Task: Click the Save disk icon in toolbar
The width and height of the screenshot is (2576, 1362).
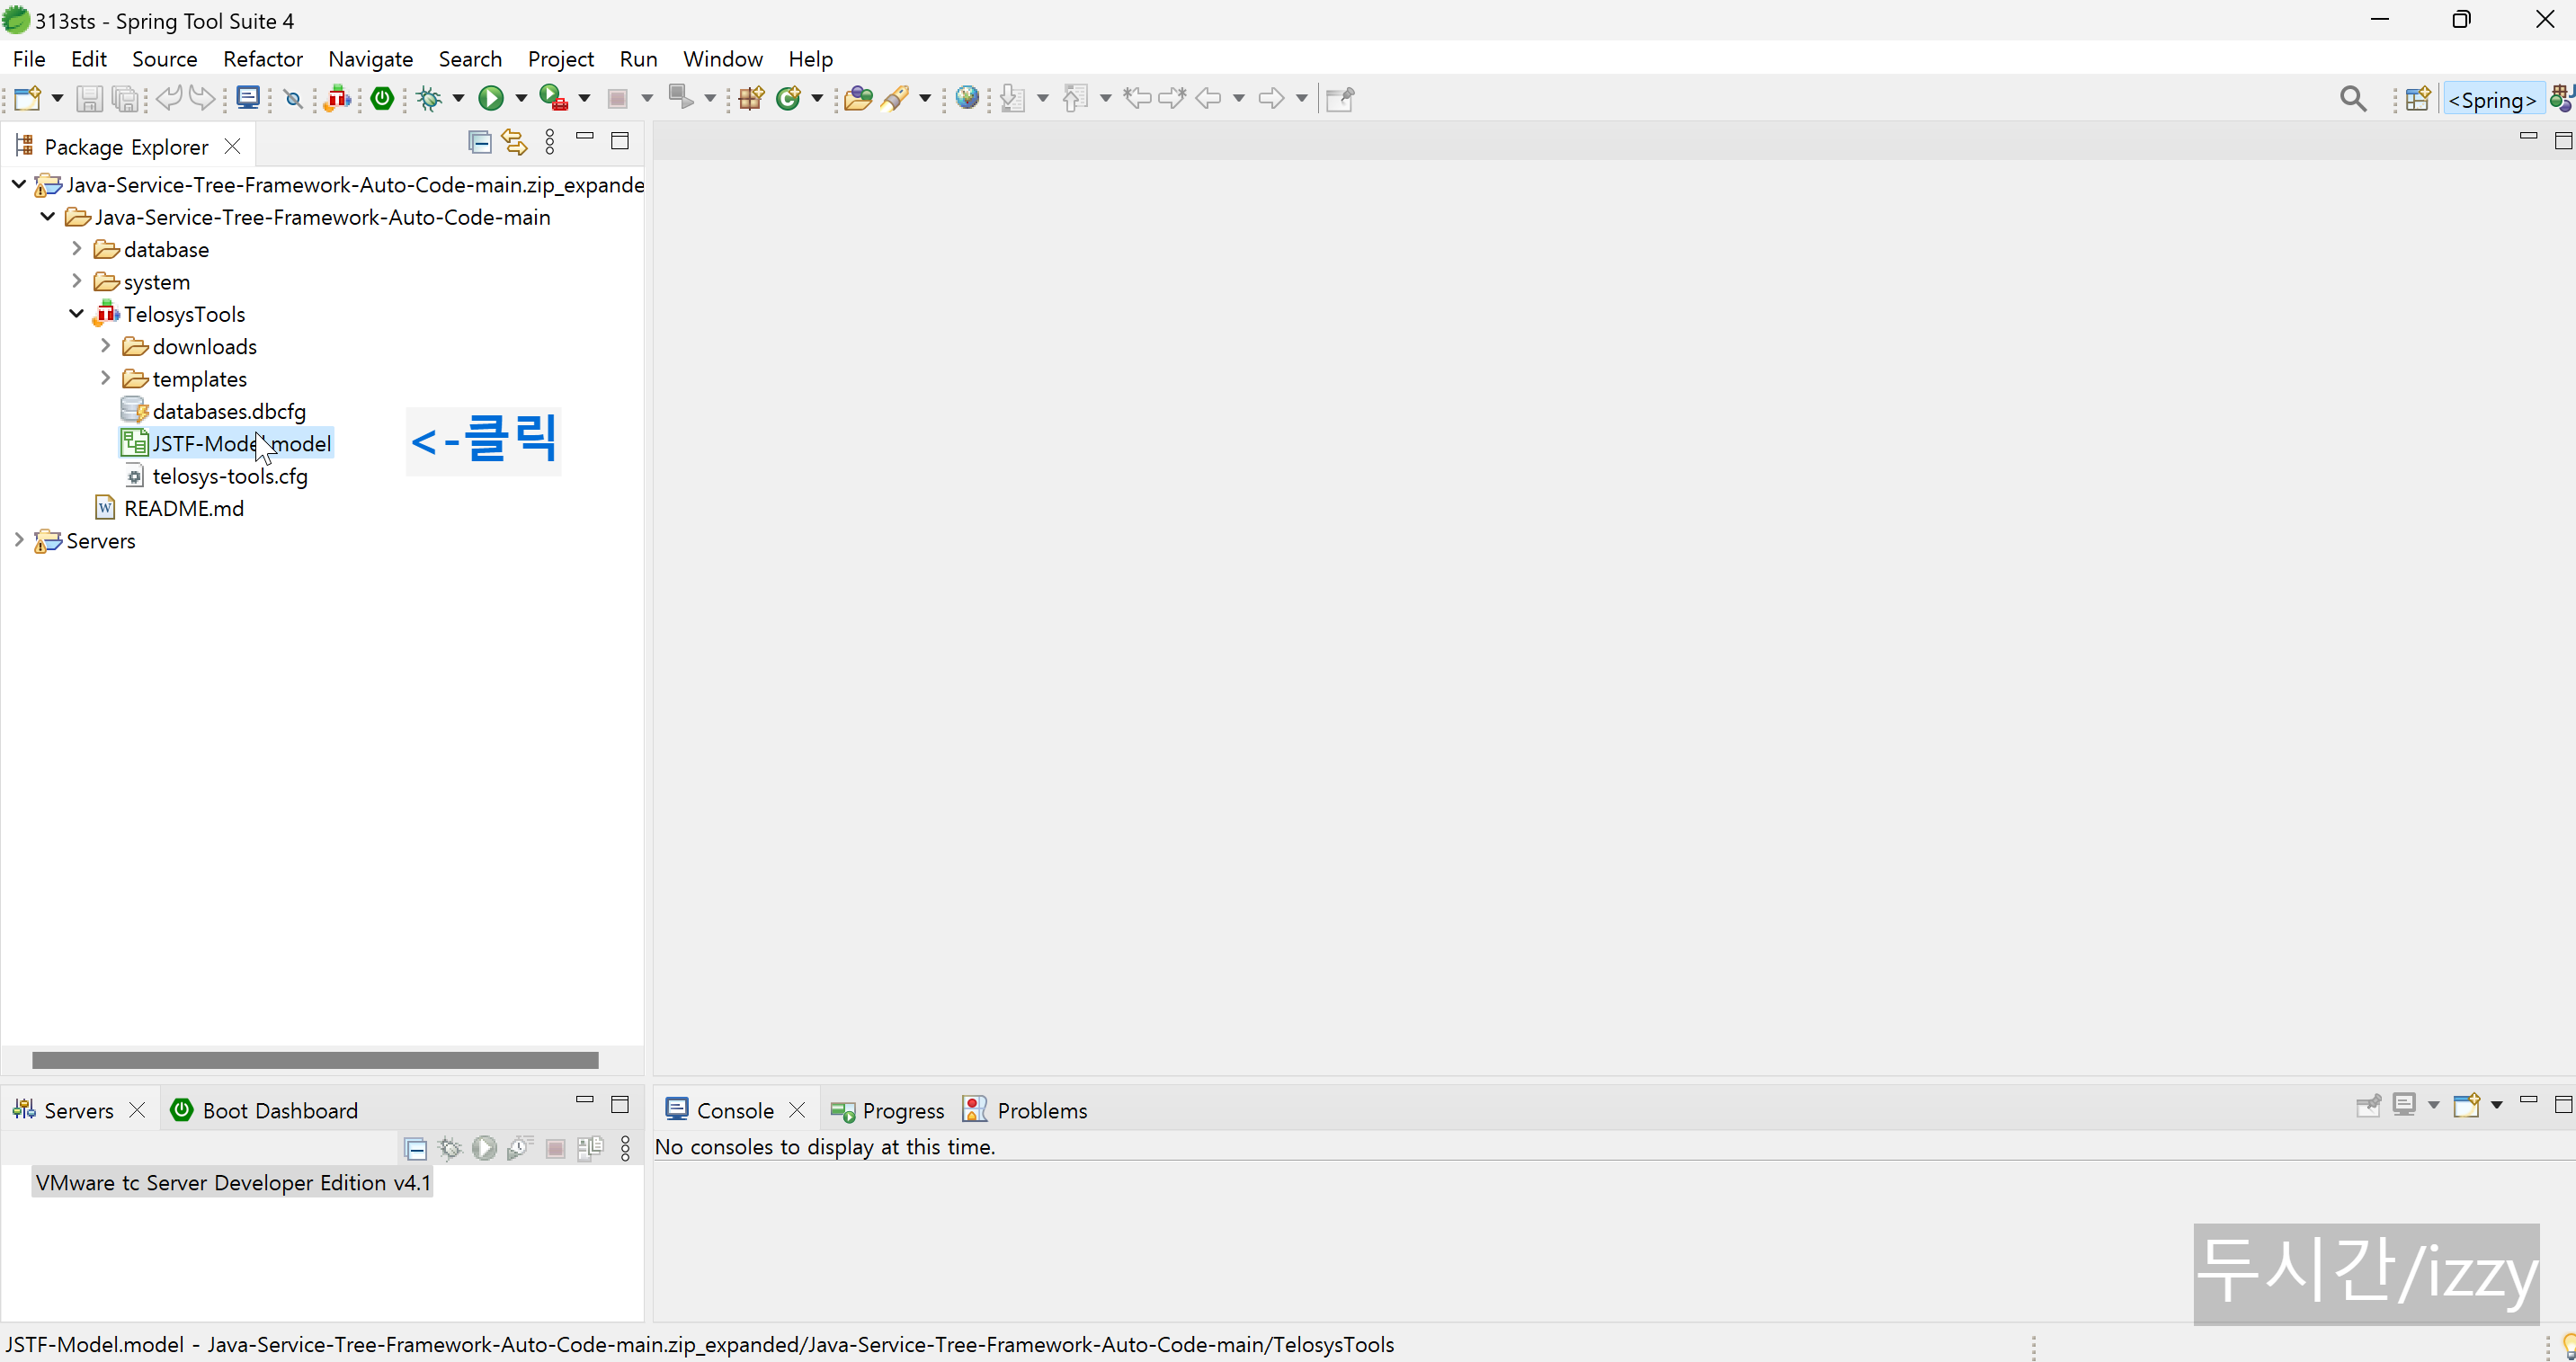Action: 89,98
